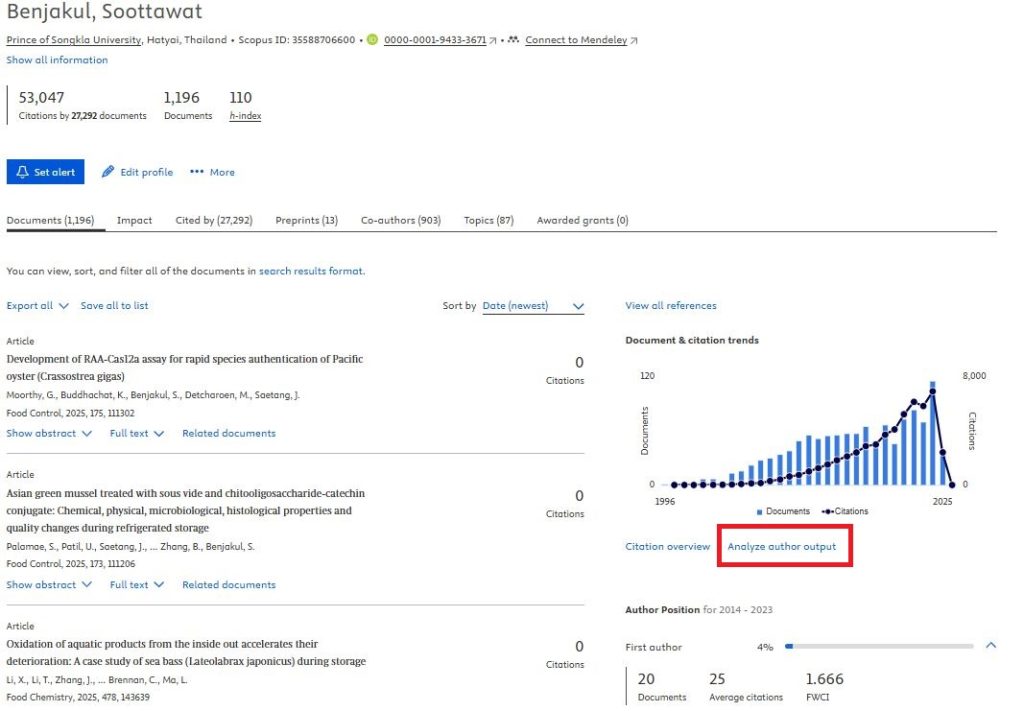The width and height of the screenshot is (1024, 711).
Task: Click the green ORCID icon
Action: click(372, 40)
